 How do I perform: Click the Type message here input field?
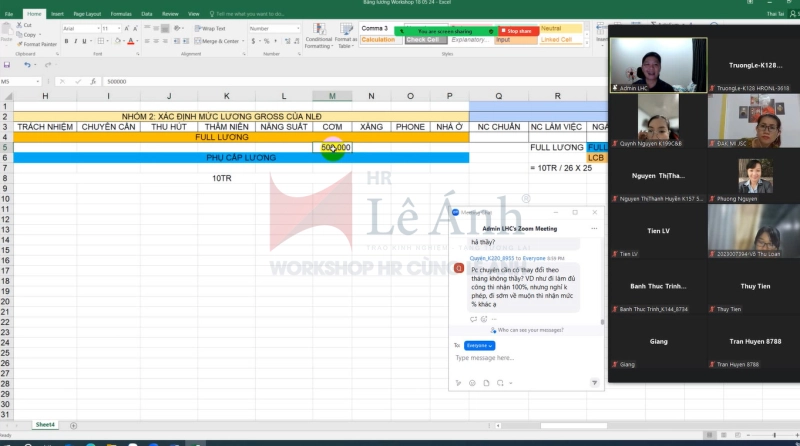pos(520,358)
